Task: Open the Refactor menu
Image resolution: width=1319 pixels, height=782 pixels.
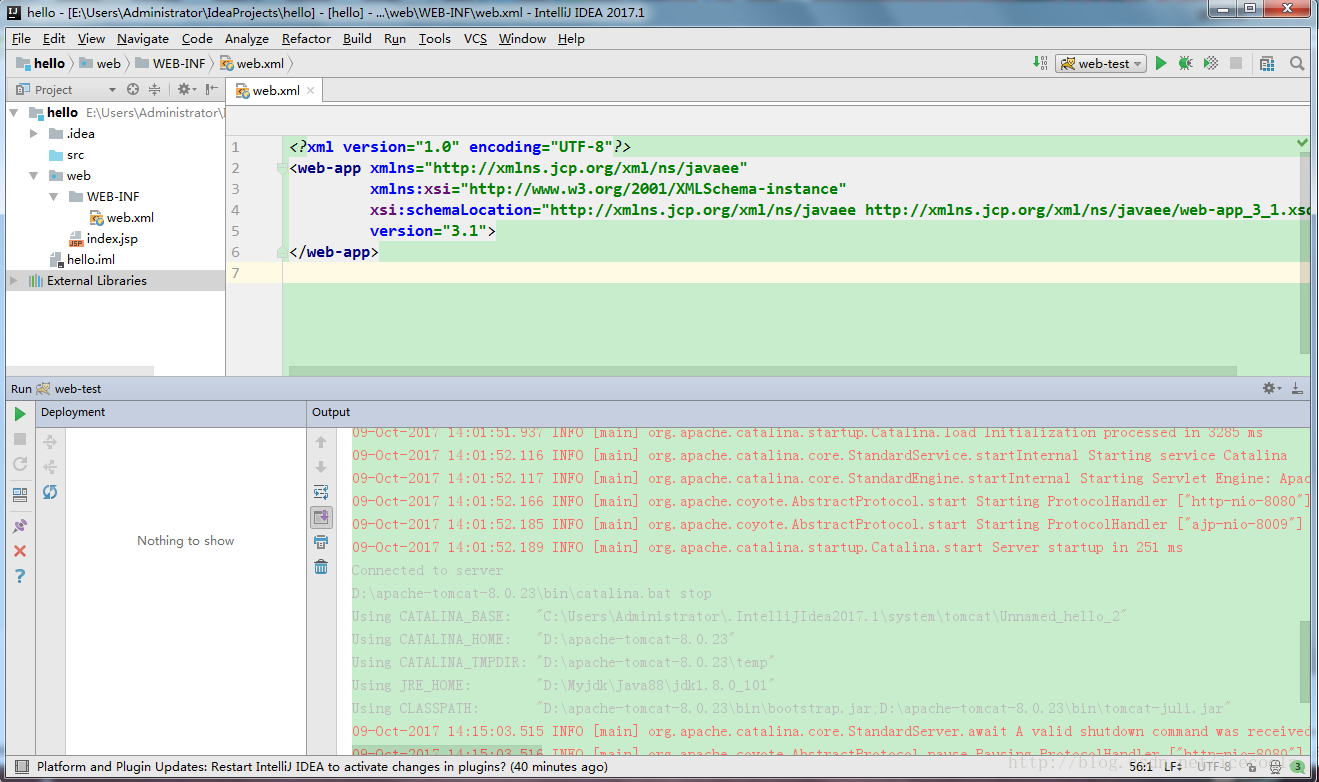Action: coord(306,38)
